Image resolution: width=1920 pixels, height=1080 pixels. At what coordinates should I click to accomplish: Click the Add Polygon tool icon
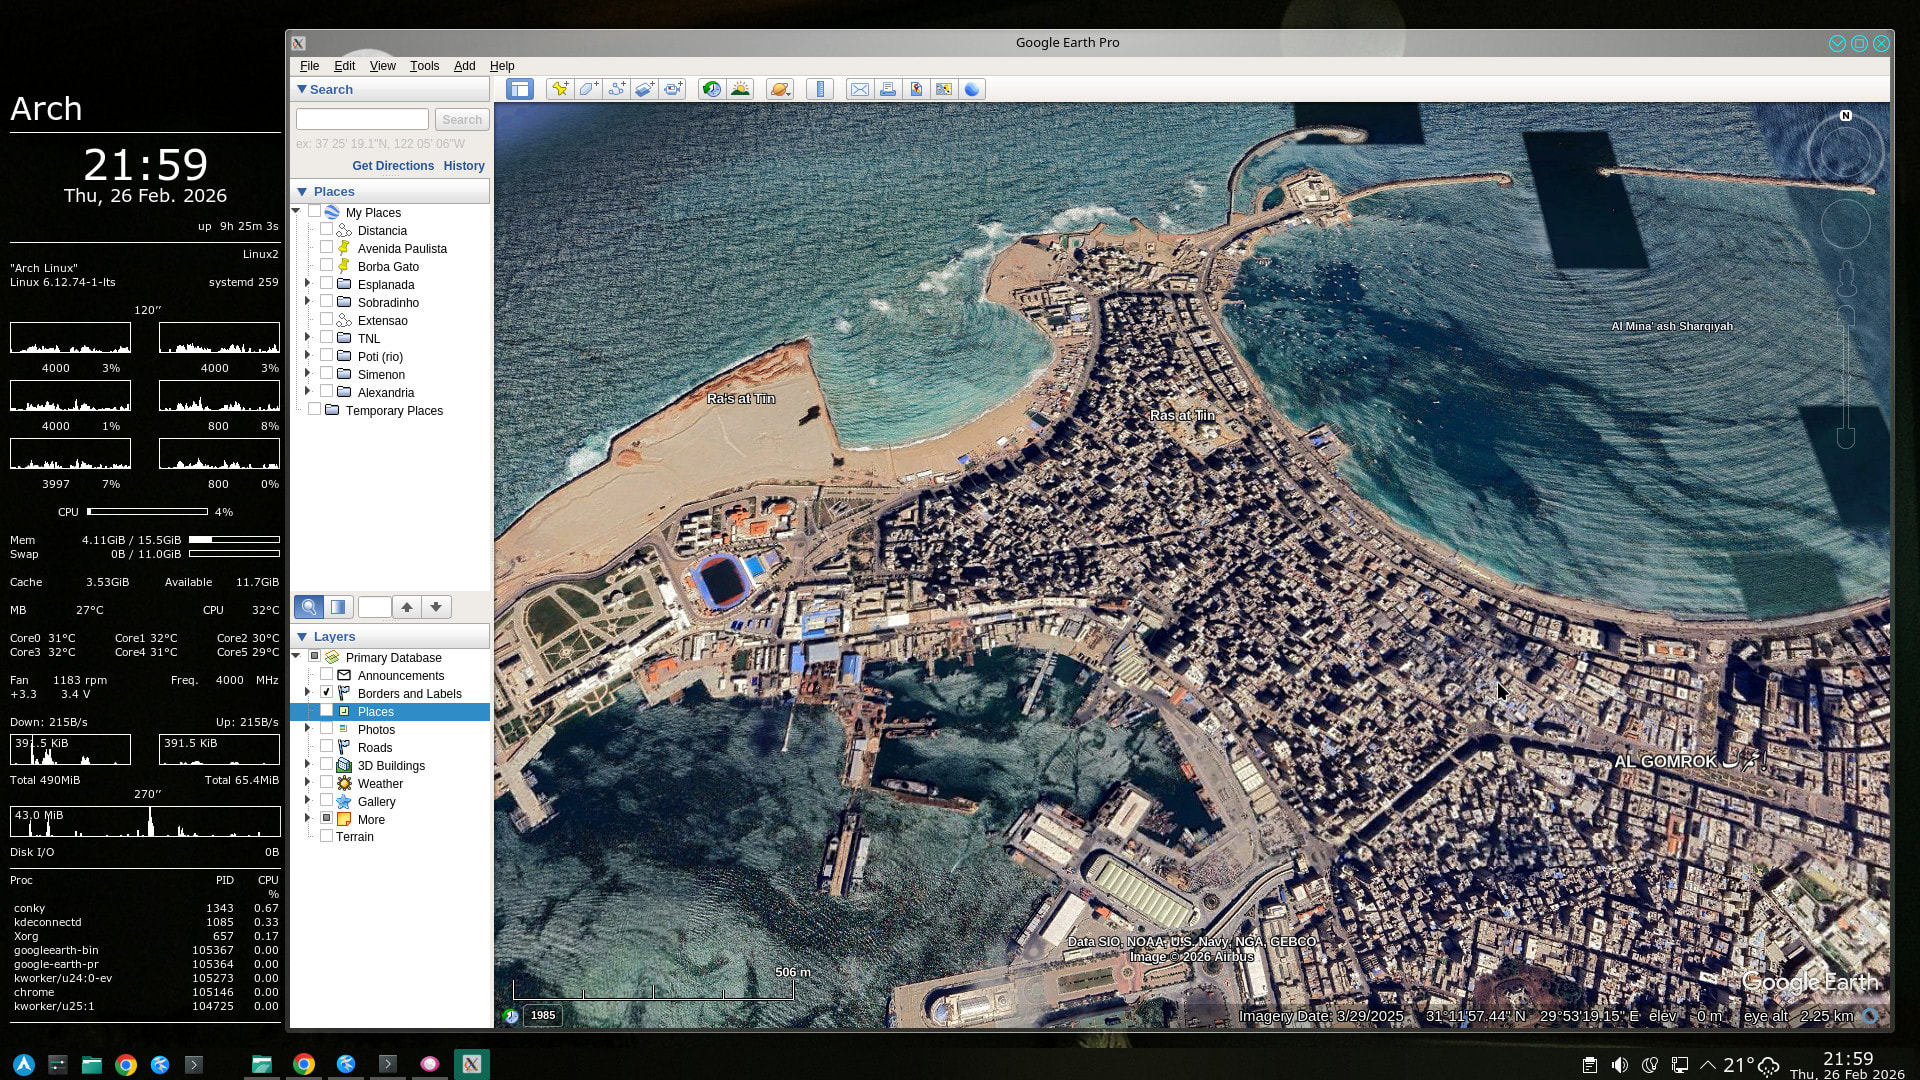tap(588, 89)
